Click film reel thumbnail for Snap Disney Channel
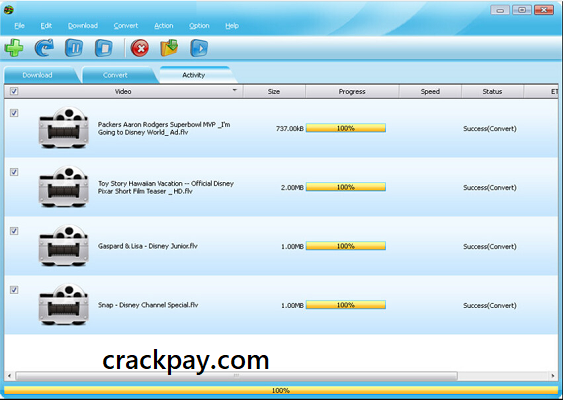This screenshot has width=563, height=400. pyautogui.click(x=64, y=304)
